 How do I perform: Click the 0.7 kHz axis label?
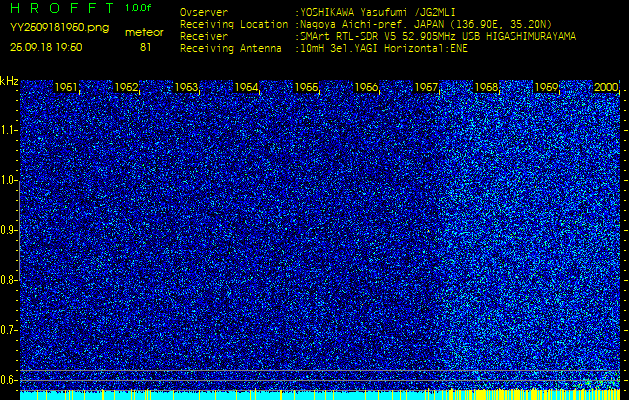[8, 330]
